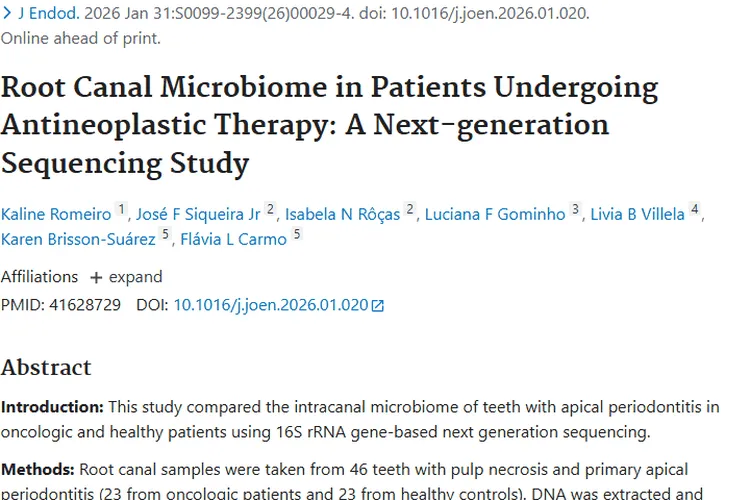Open author José F Siqueira Jr
The width and height of the screenshot is (750, 500).
click(x=198, y=214)
